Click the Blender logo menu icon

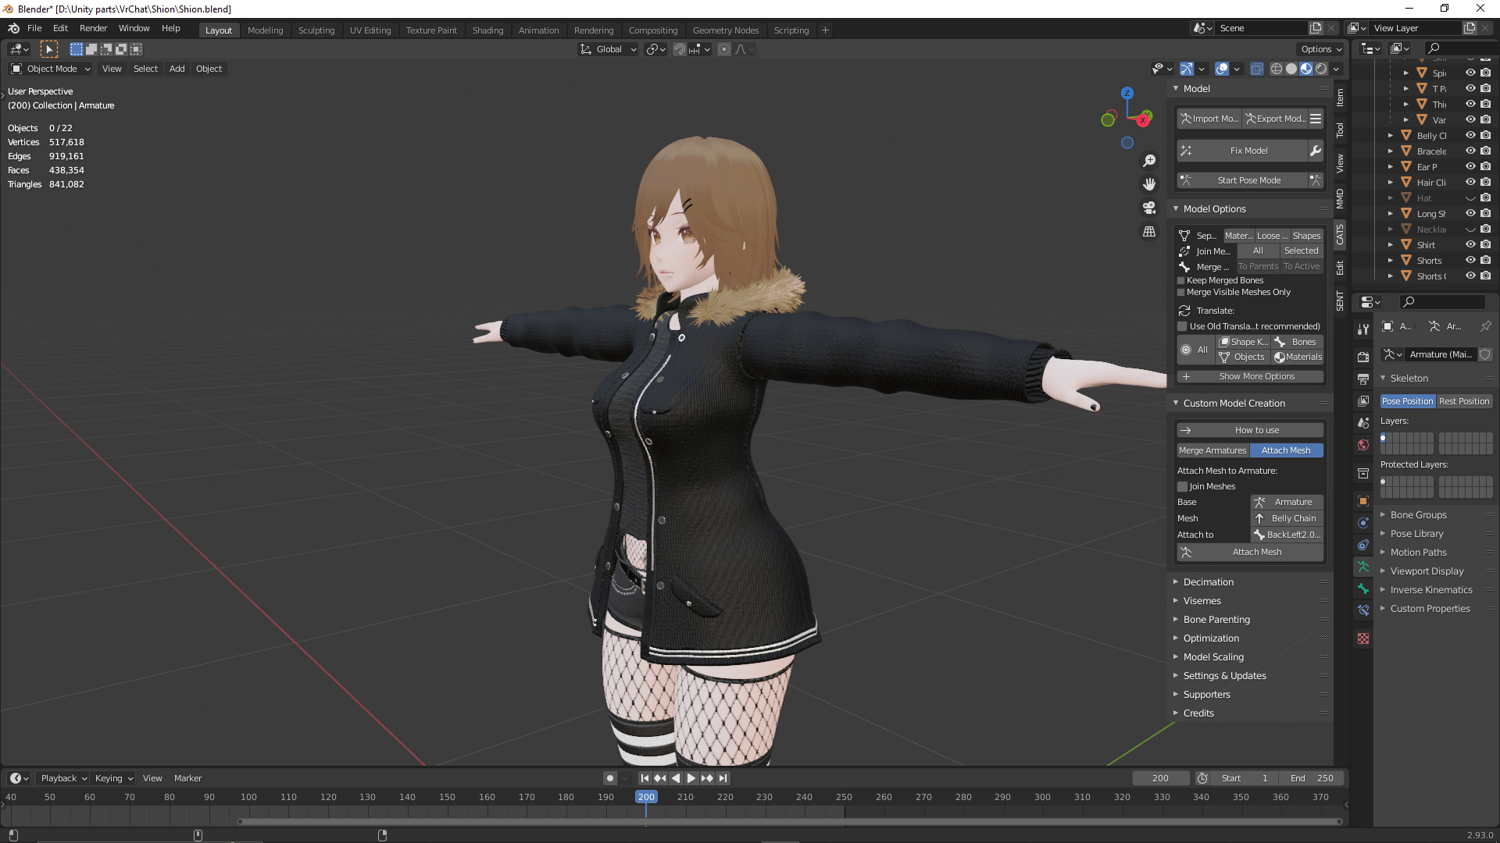click(13, 29)
